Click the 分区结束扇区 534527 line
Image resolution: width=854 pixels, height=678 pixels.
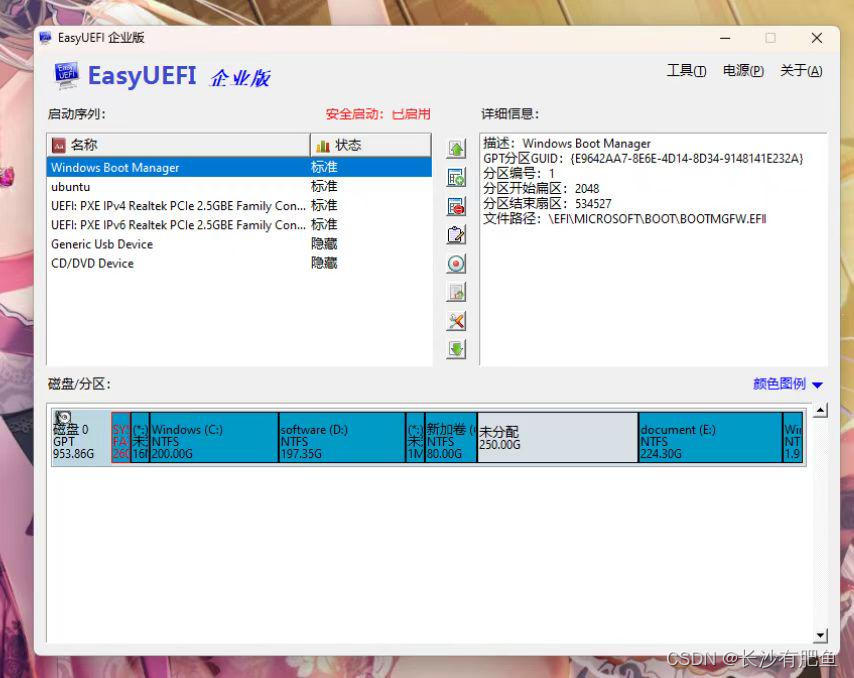[547, 204]
